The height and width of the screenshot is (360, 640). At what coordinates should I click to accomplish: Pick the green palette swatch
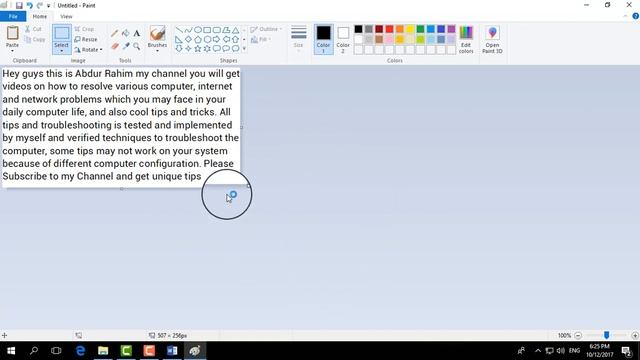click(420, 29)
